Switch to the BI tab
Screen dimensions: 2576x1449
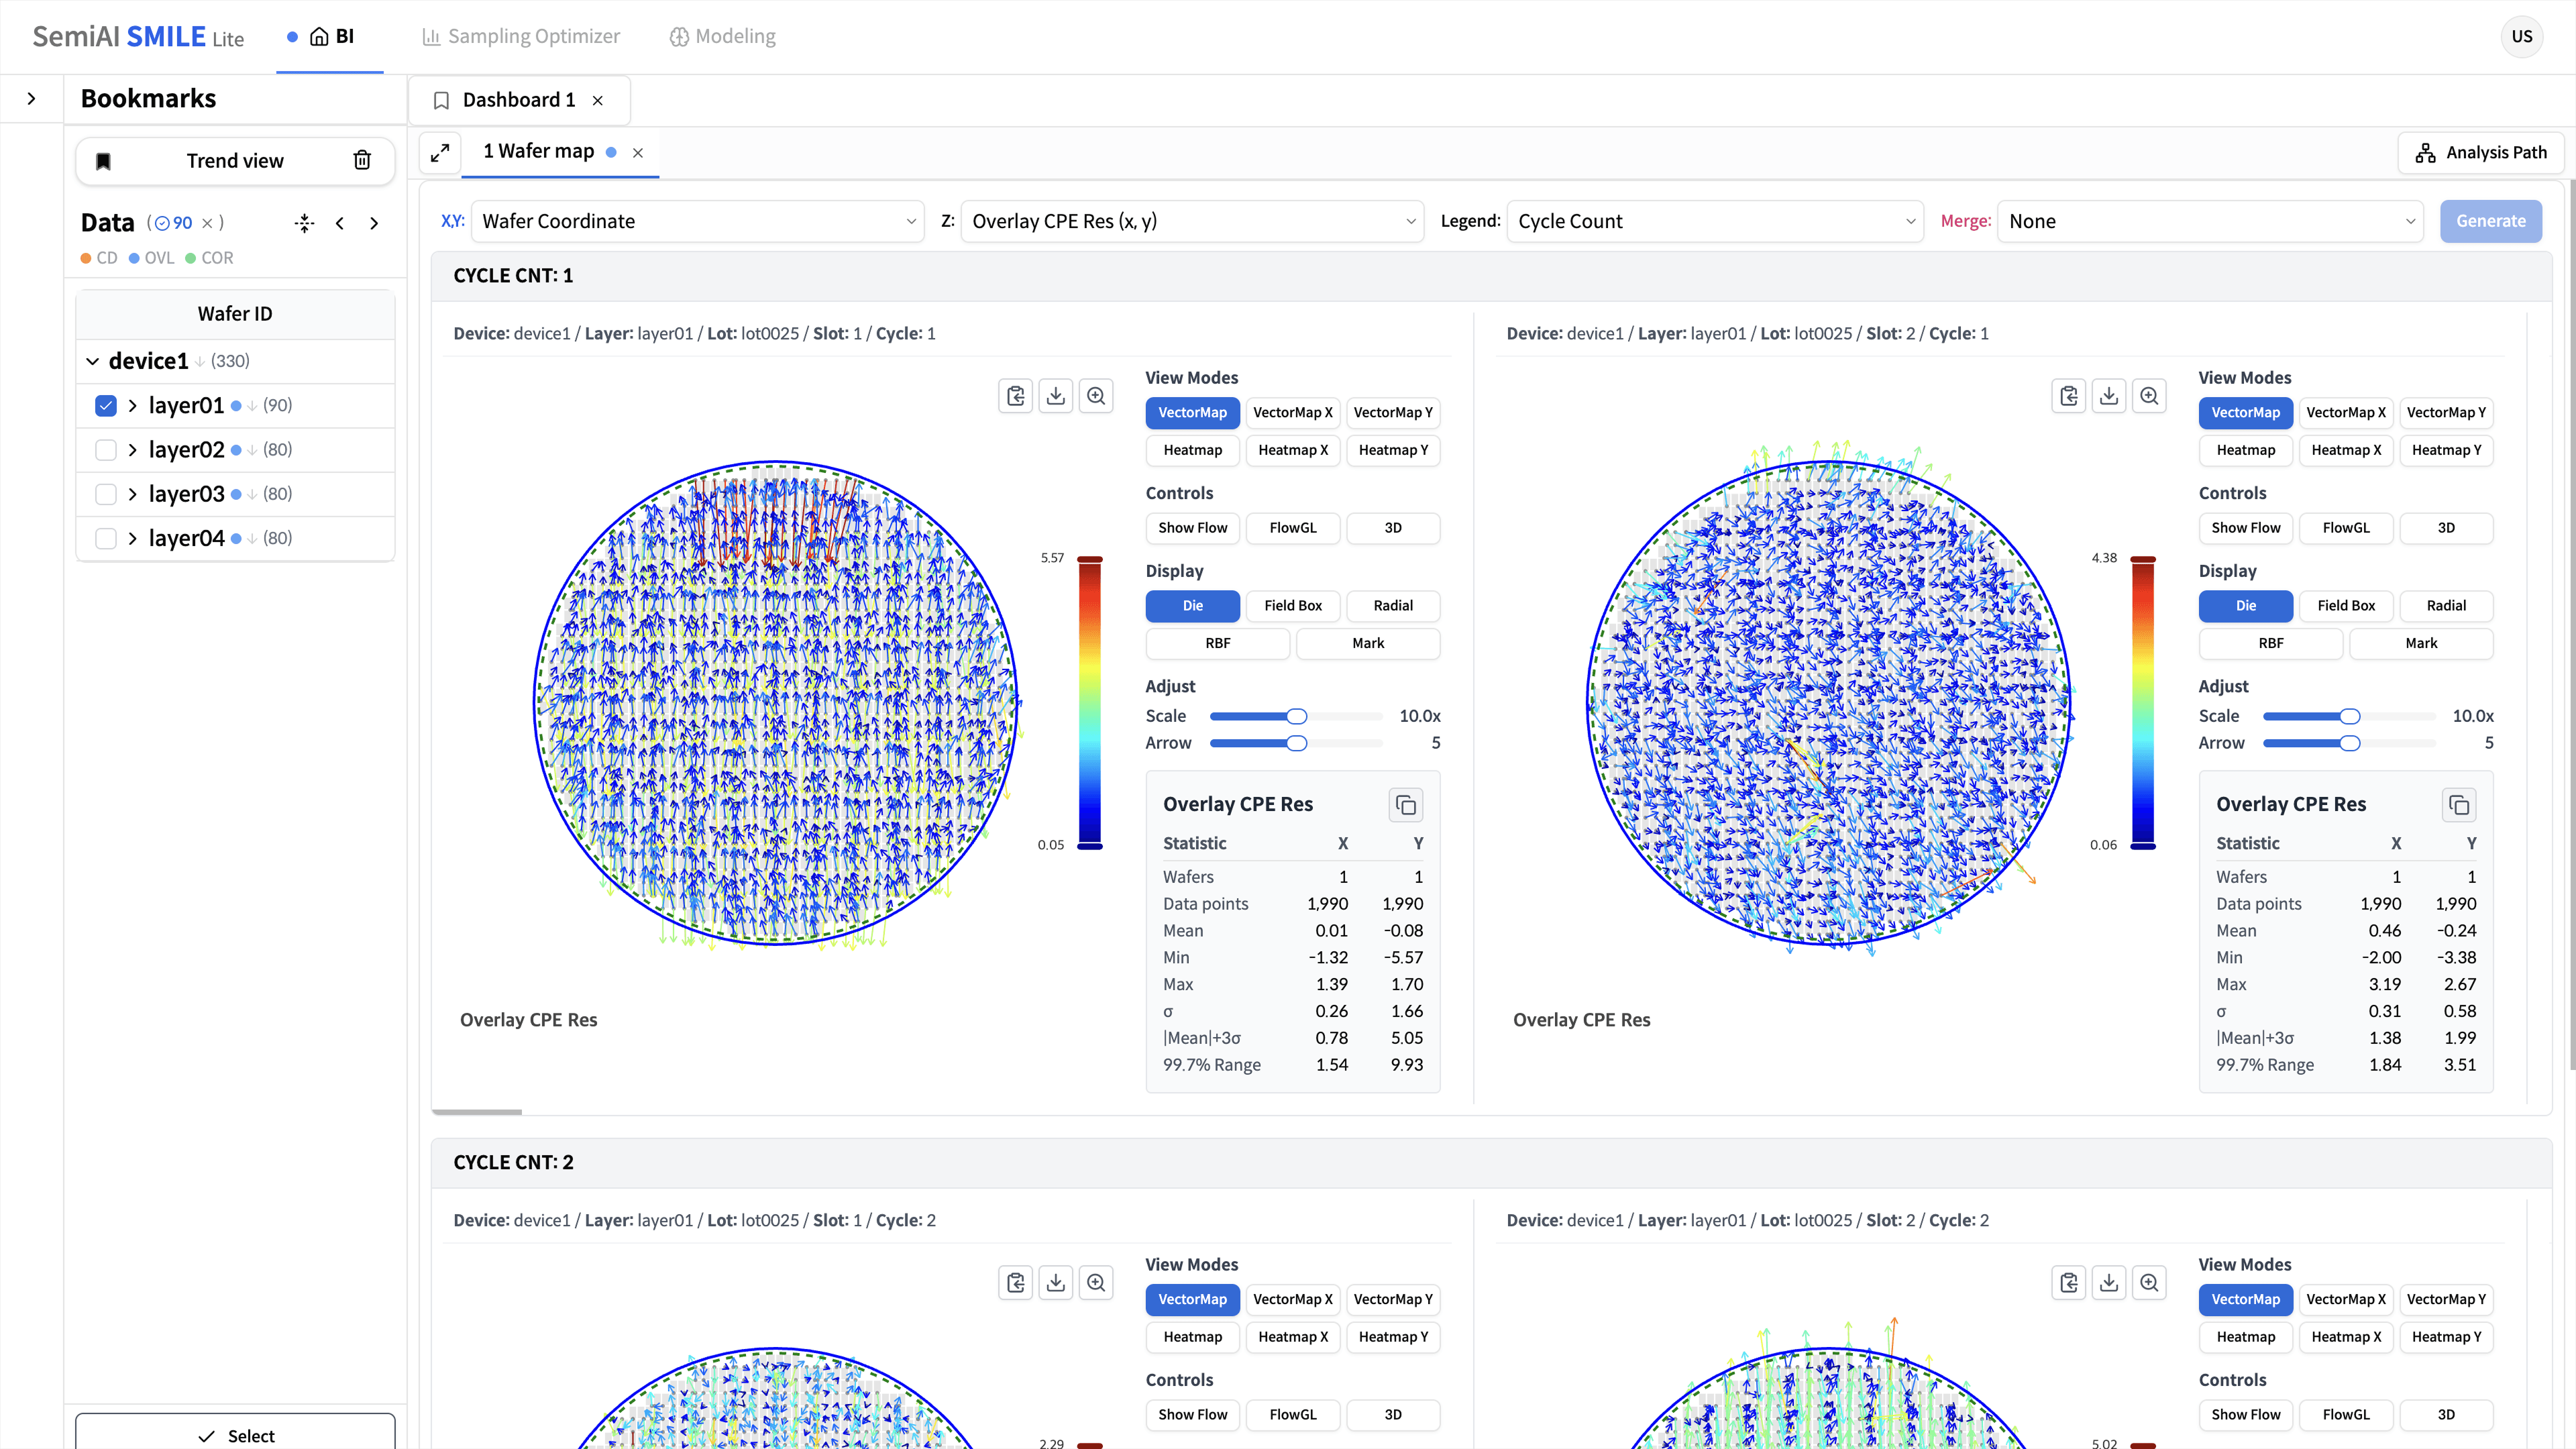click(330, 37)
